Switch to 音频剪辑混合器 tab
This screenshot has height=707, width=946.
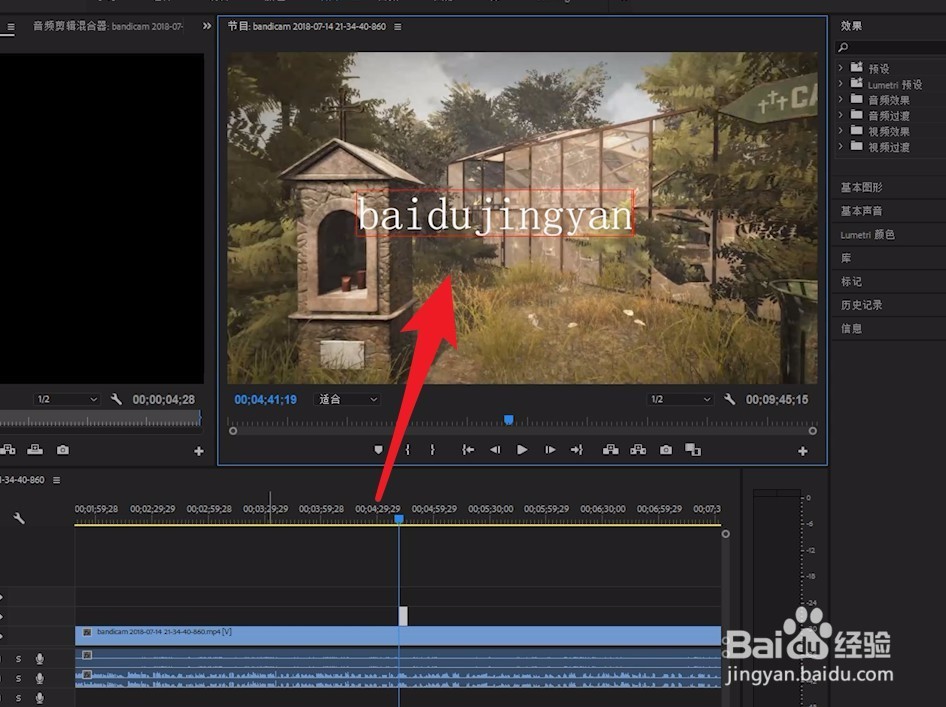click(x=108, y=26)
